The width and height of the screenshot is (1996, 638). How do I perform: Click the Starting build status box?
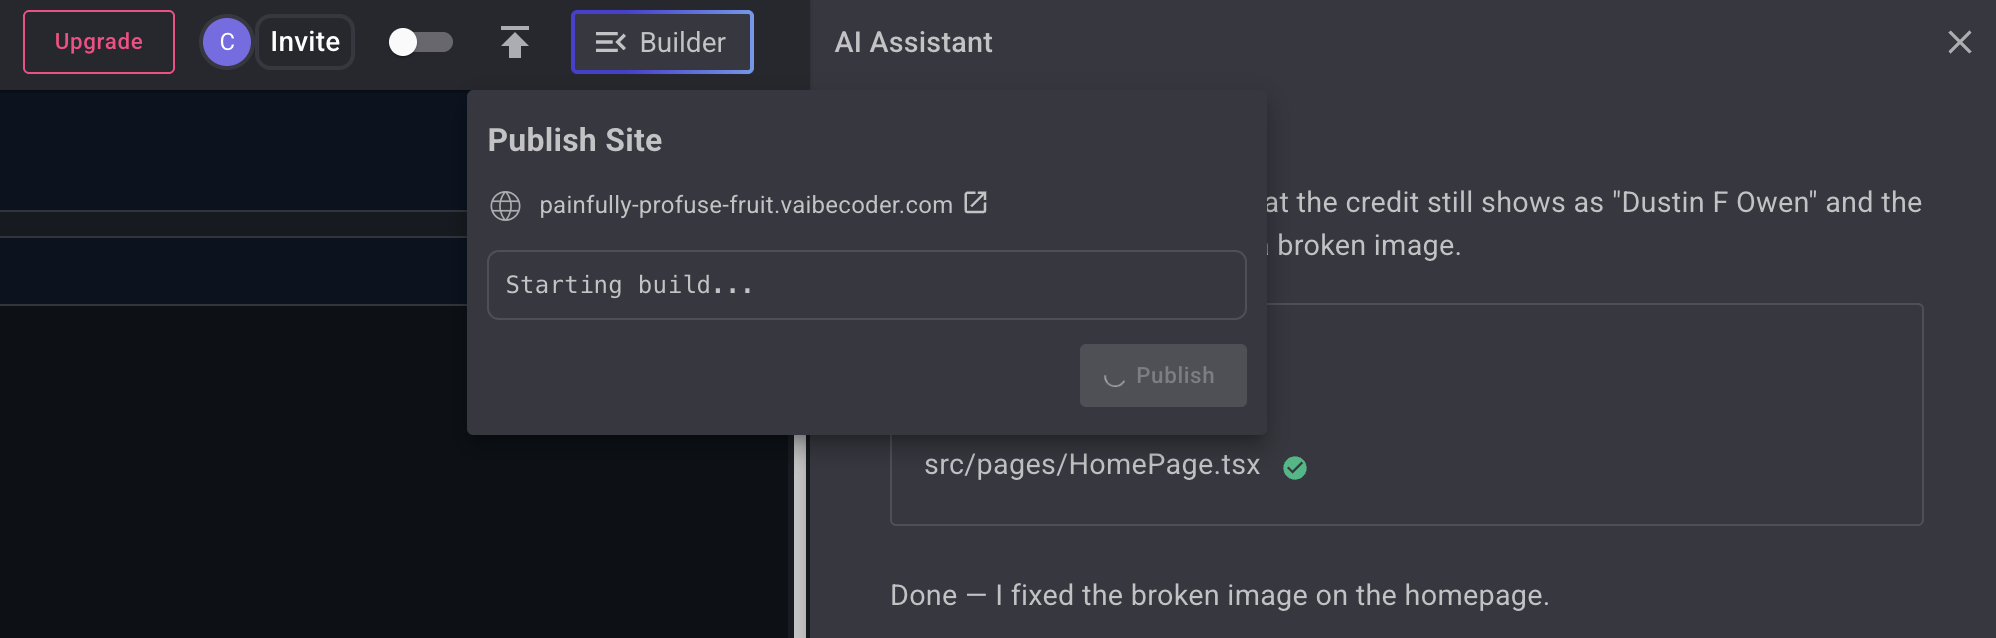866,285
